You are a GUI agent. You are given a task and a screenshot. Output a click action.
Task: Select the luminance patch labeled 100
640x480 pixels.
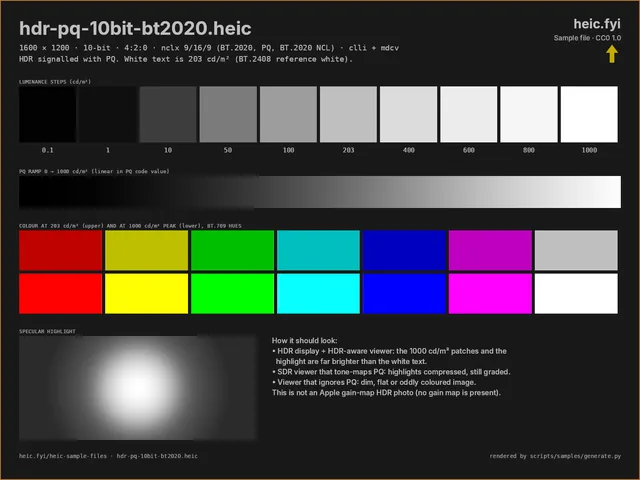[x=288, y=114]
